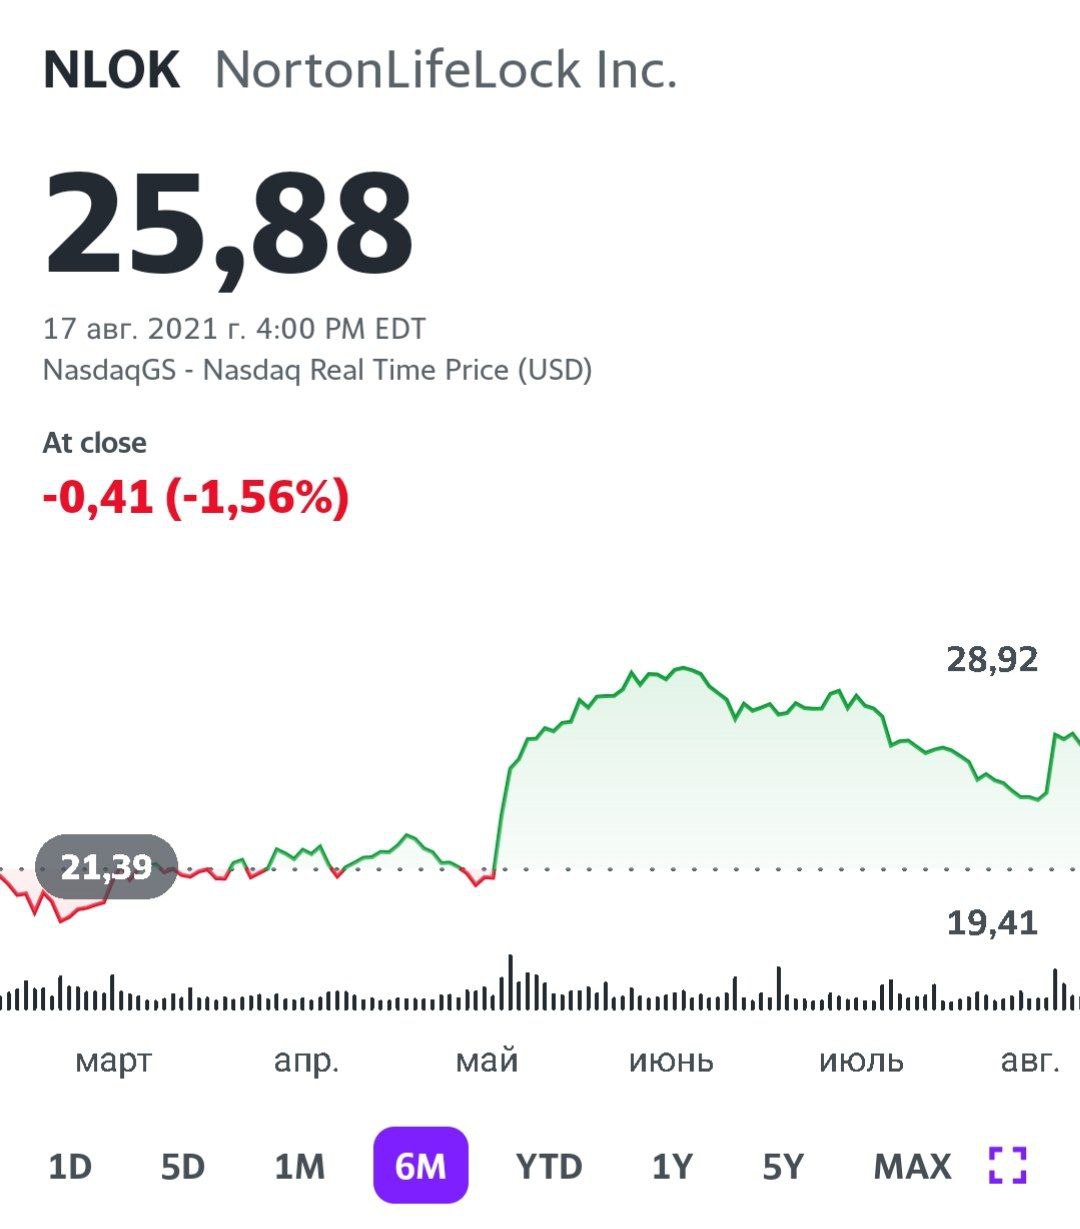Open the full-screen chart icon
The height and width of the screenshot is (1229, 1080).
coord(1007,1165)
